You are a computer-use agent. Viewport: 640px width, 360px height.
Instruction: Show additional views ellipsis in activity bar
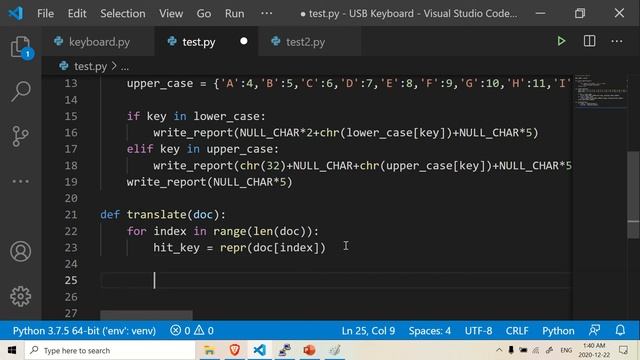point(20,181)
